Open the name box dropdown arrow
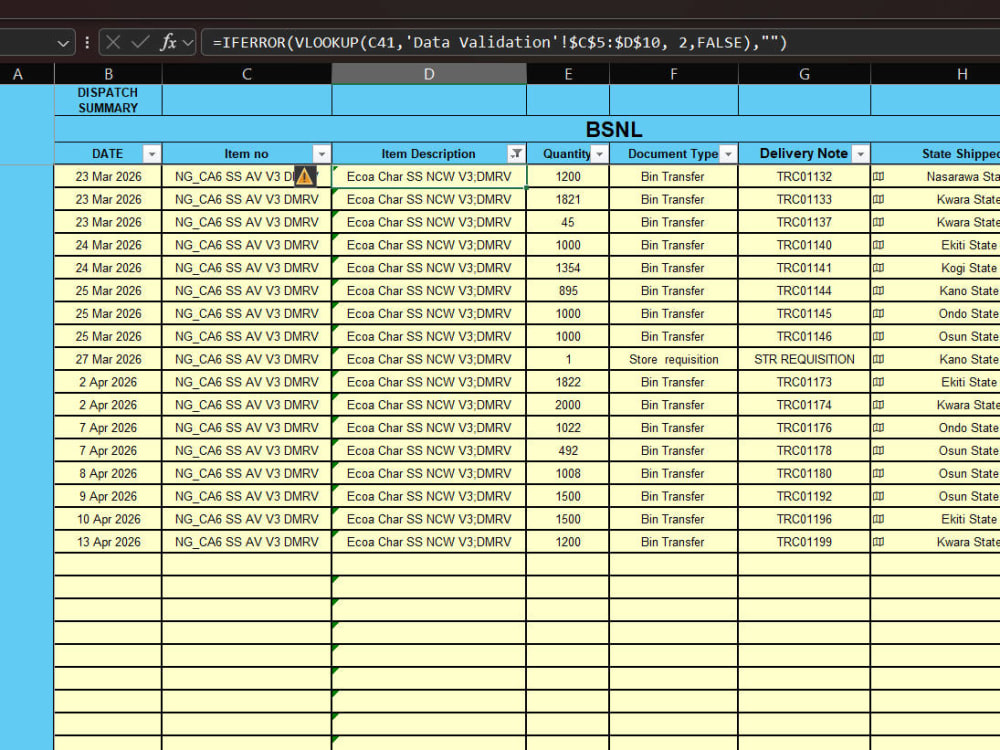The height and width of the screenshot is (750, 1000). click(62, 43)
